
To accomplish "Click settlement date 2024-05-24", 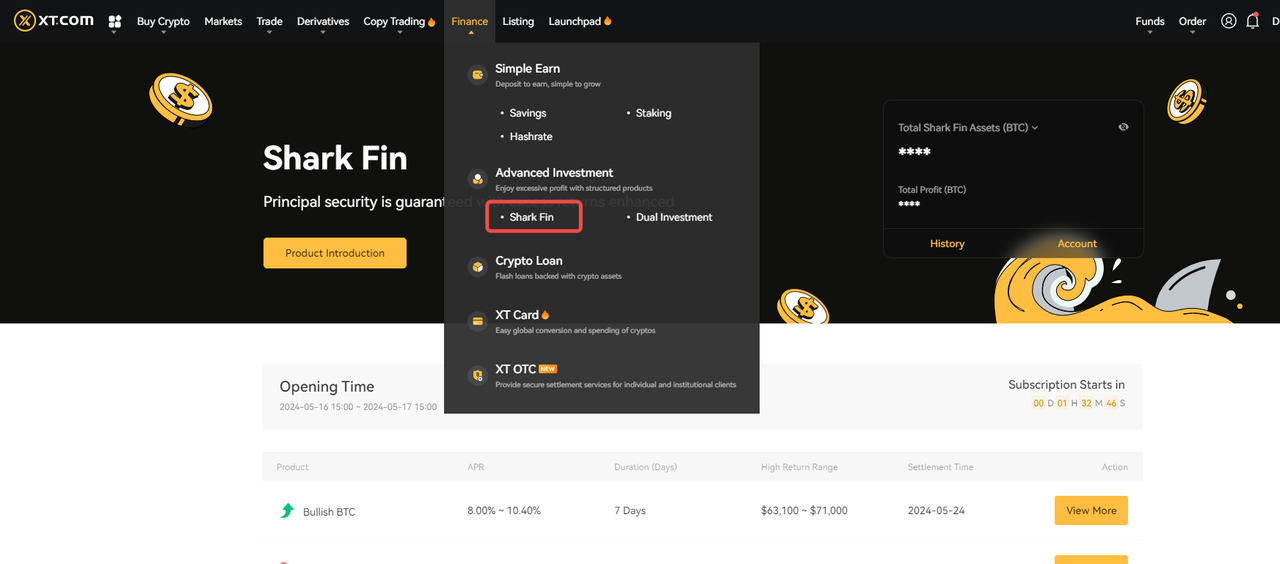I will (936, 510).
